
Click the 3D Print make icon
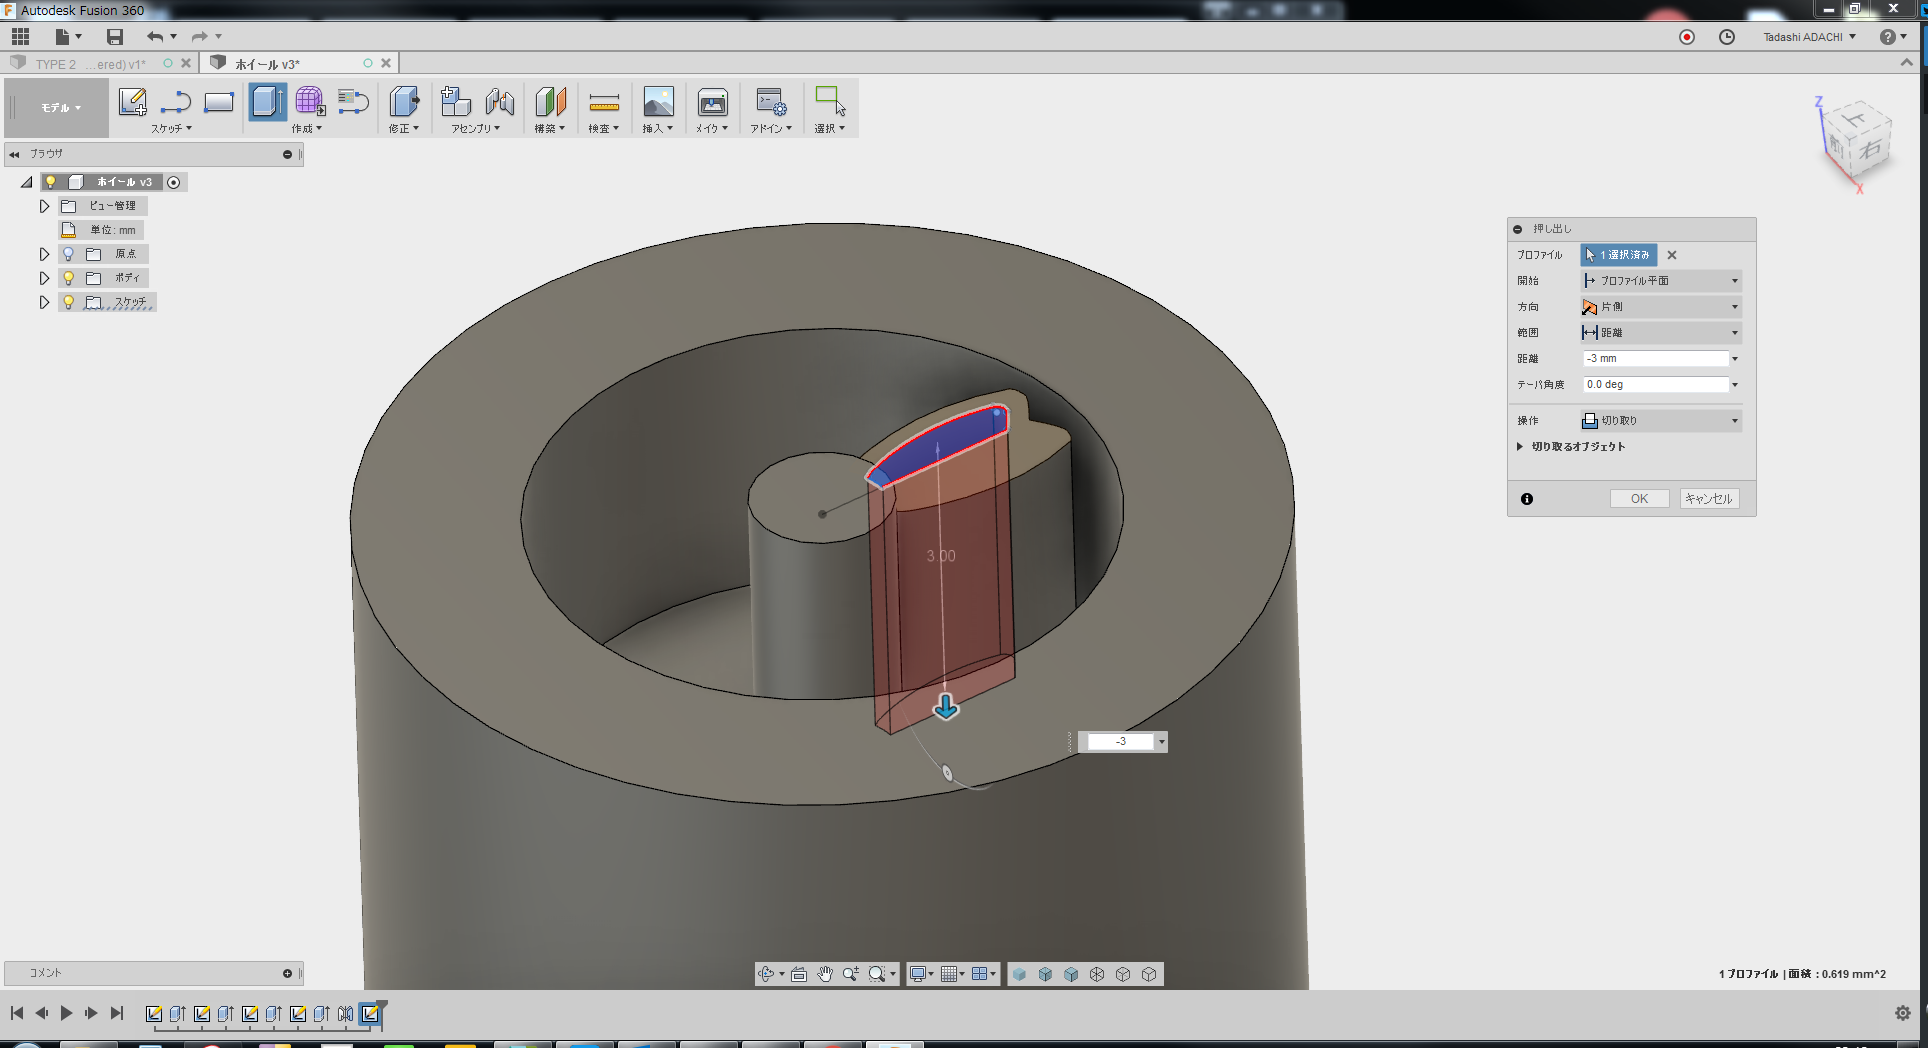point(712,102)
